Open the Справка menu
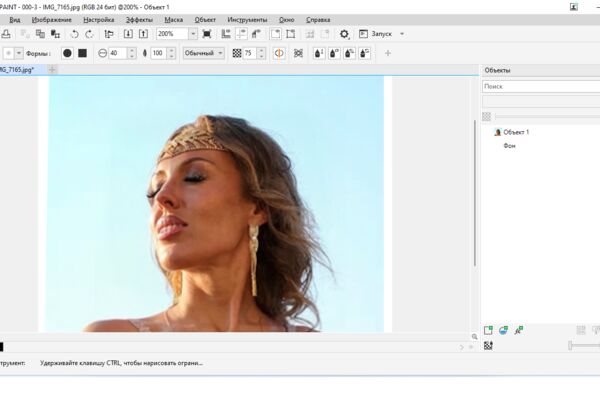600x400 pixels. pos(318,20)
